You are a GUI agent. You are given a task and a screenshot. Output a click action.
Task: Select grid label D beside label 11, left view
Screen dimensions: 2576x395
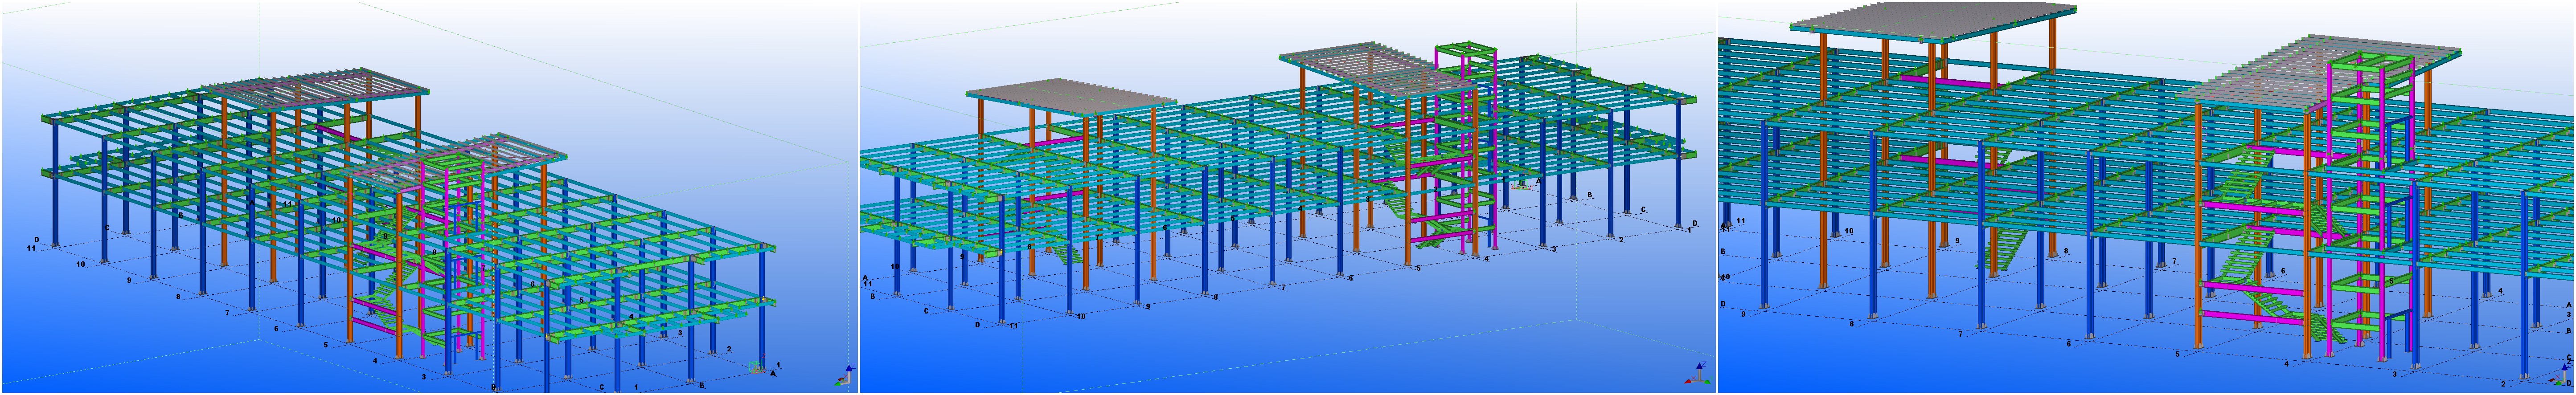[x=37, y=240]
